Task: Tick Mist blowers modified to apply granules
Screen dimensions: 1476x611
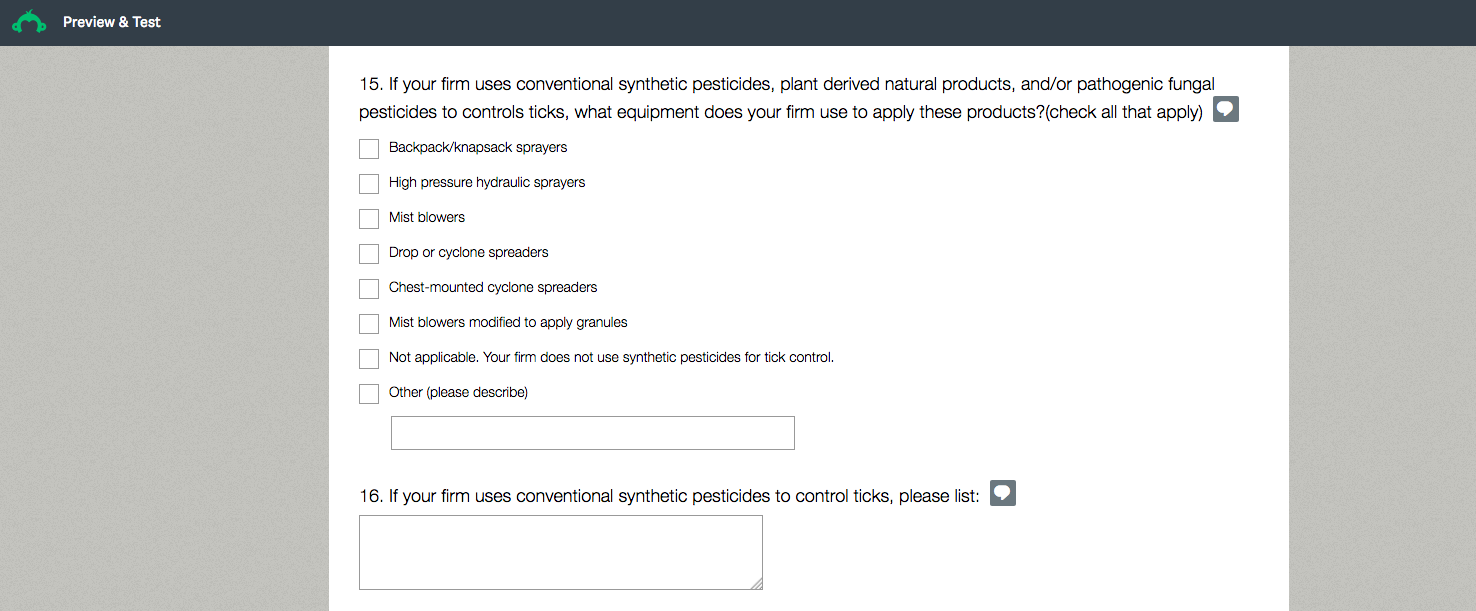Action: (369, 324)
